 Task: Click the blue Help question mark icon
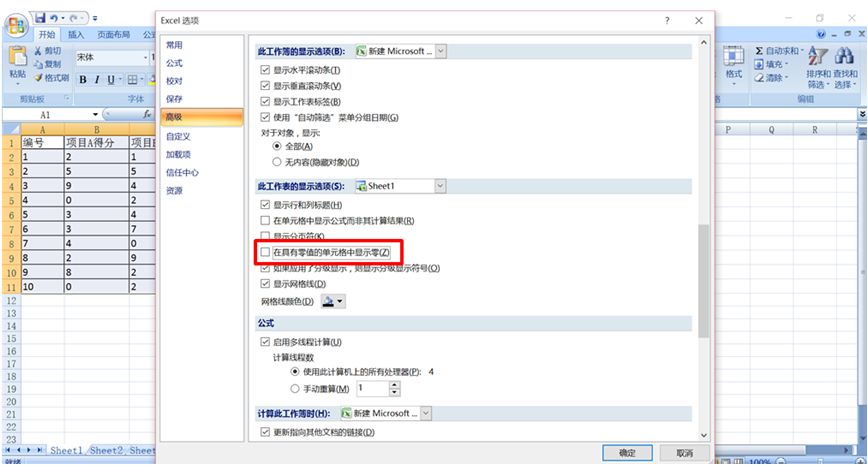[x=819, y=34]
